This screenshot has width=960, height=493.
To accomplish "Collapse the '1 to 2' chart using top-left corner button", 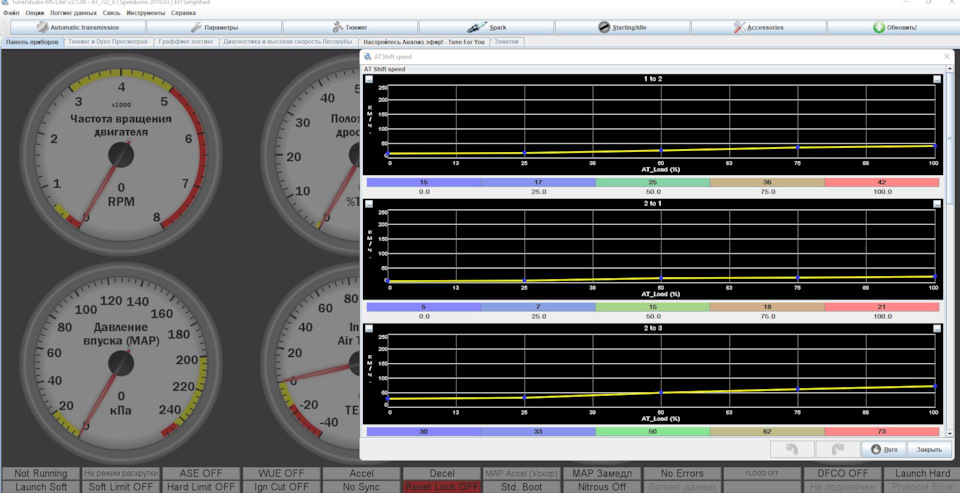I will coord(369,79).
